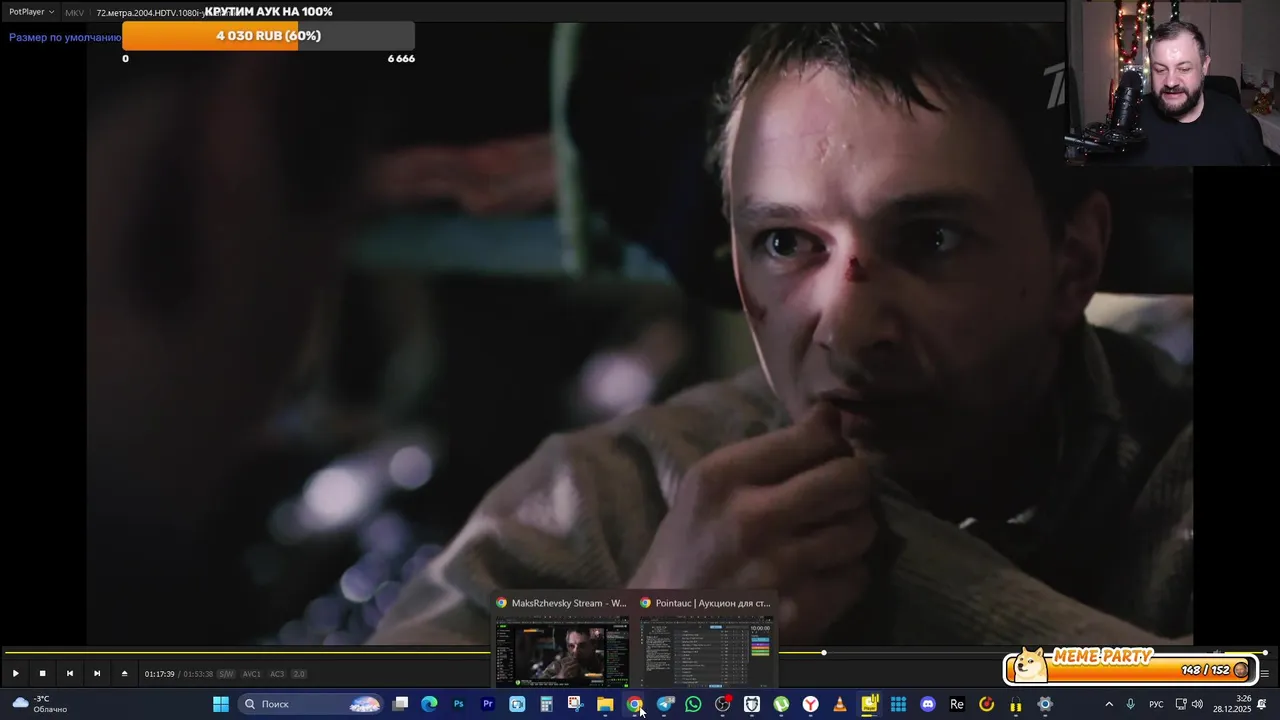Click the AVC1 video codec label

click(252, 674)
